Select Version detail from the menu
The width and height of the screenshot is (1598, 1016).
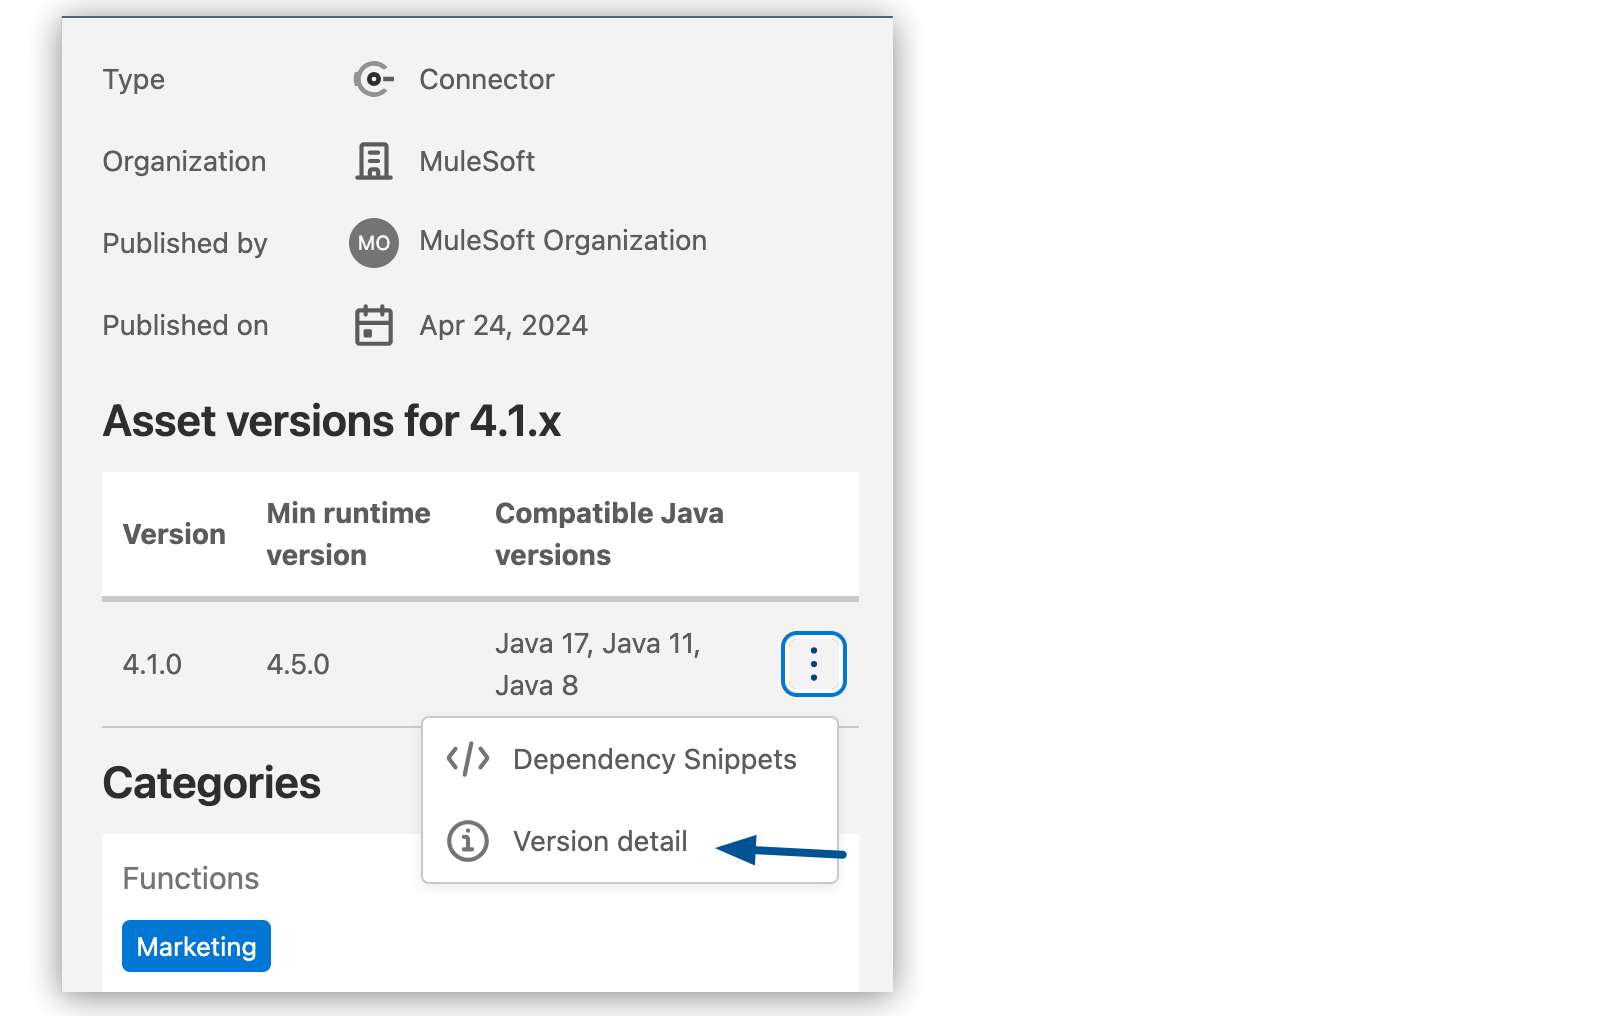coord(600,841)
